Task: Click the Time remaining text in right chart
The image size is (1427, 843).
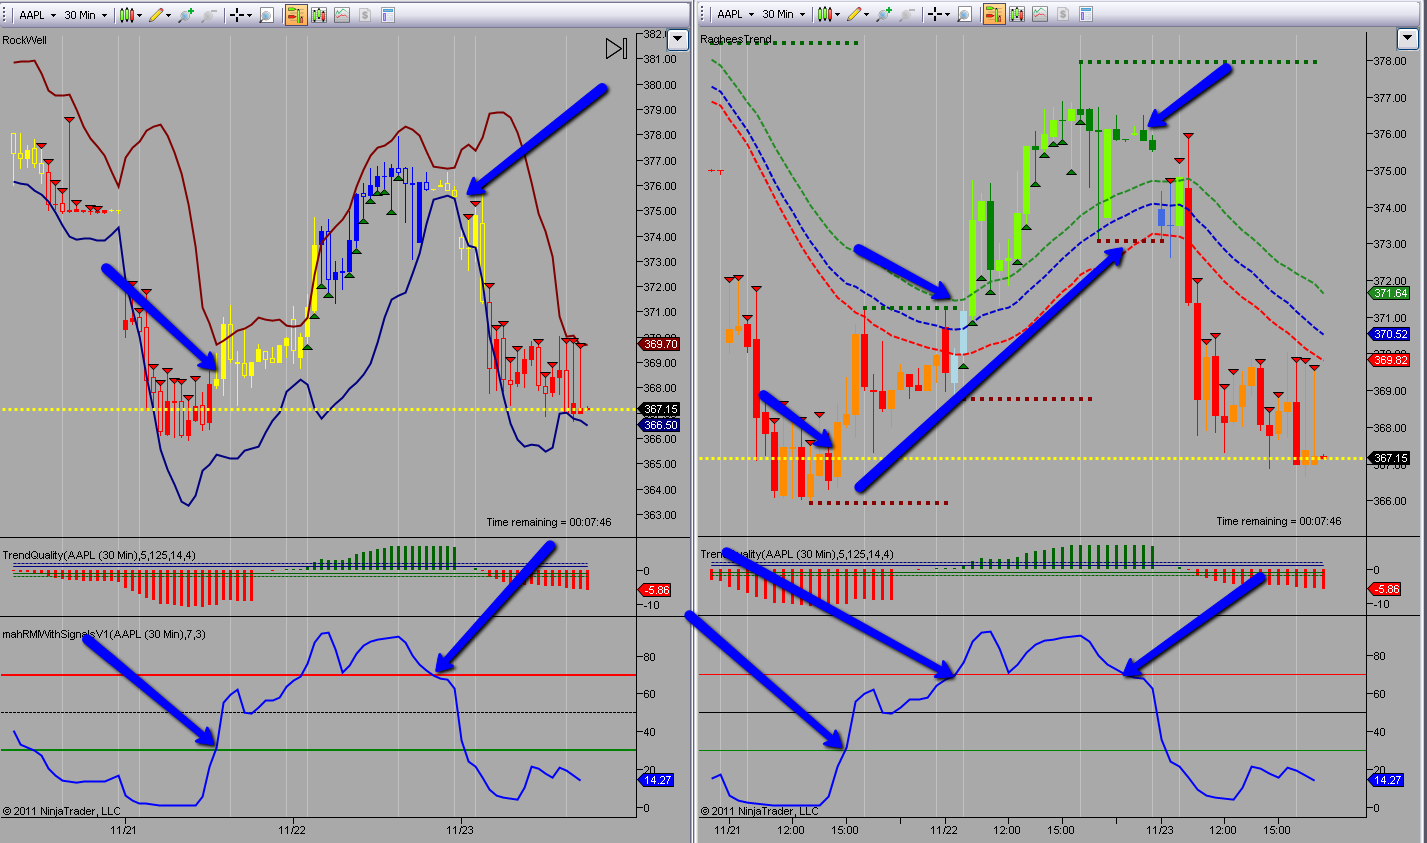Action: tap(1279, 521)
